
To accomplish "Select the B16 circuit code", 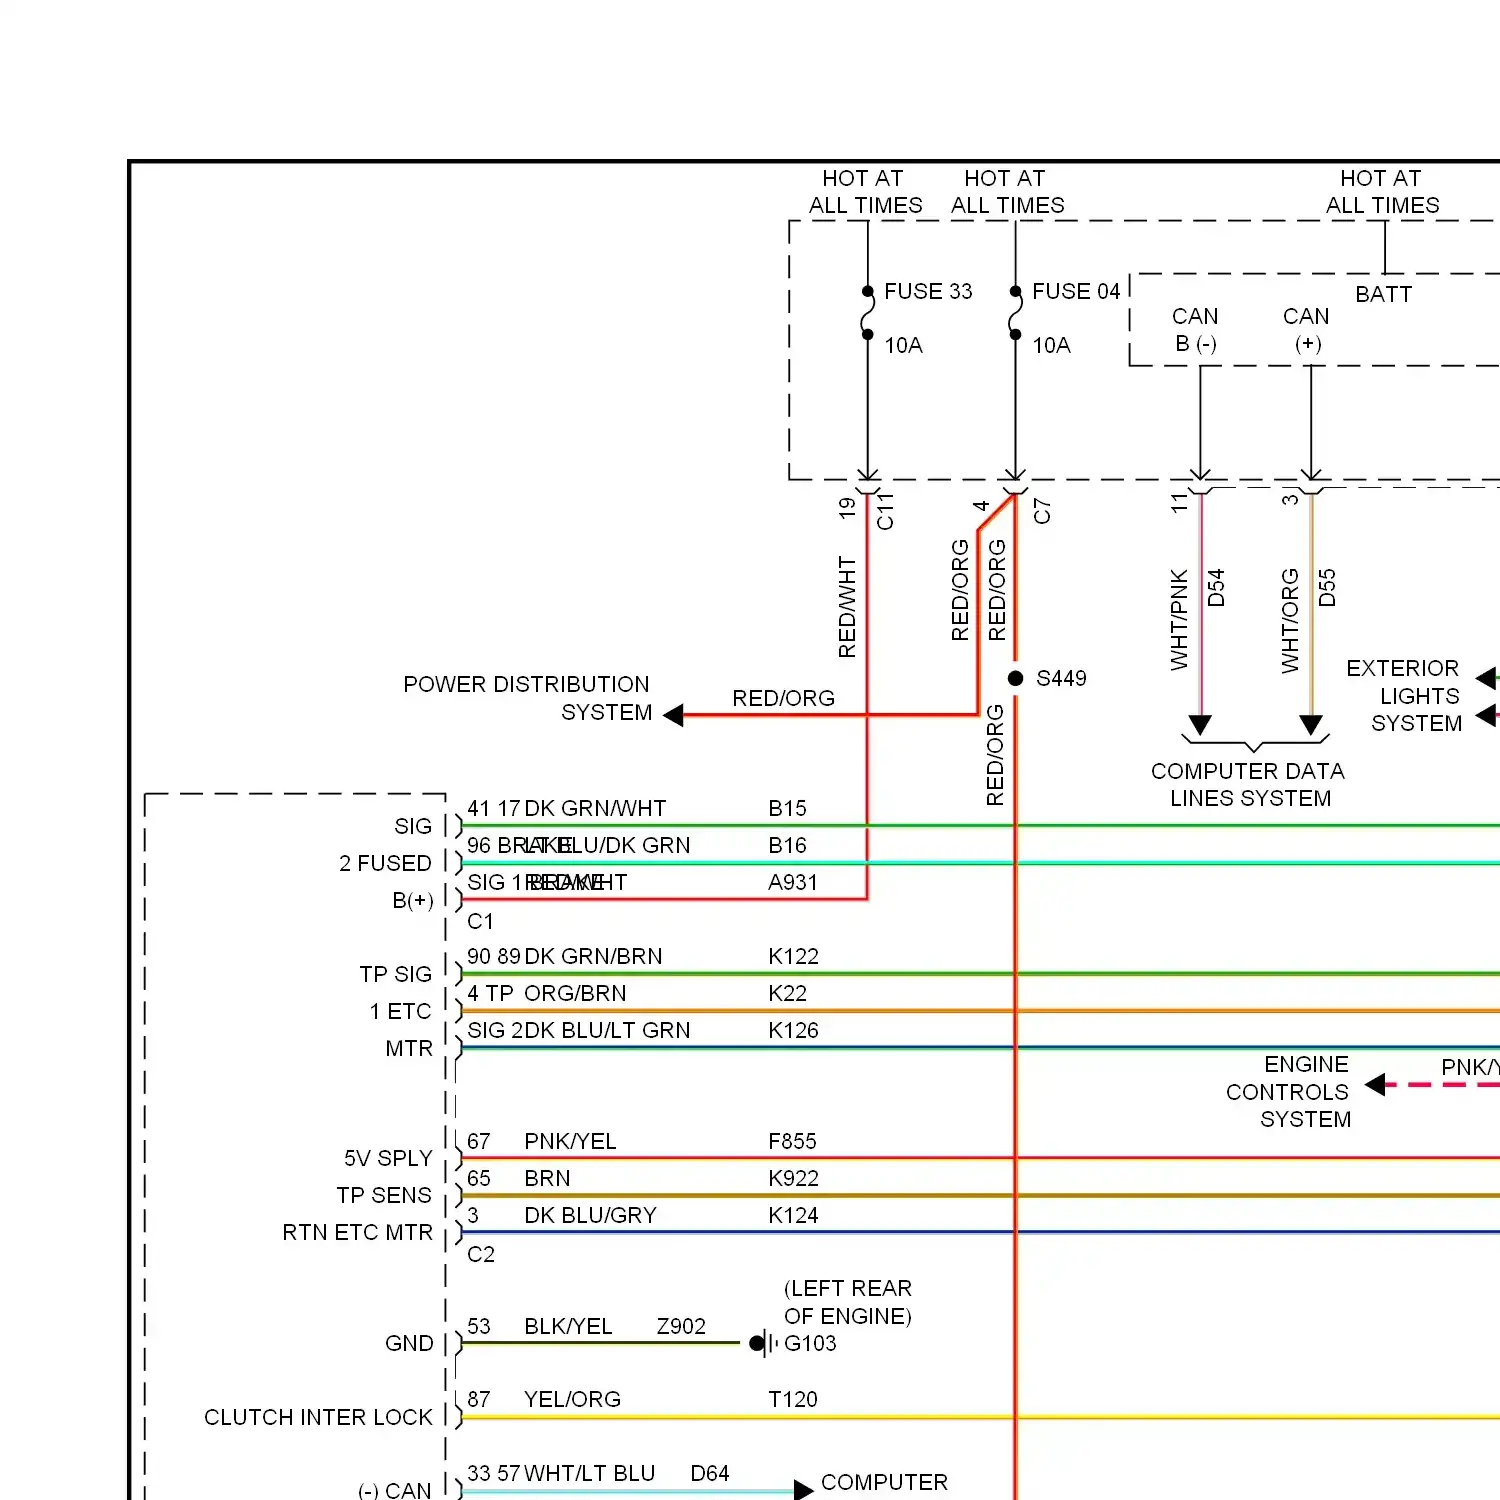I will (787, 845).
